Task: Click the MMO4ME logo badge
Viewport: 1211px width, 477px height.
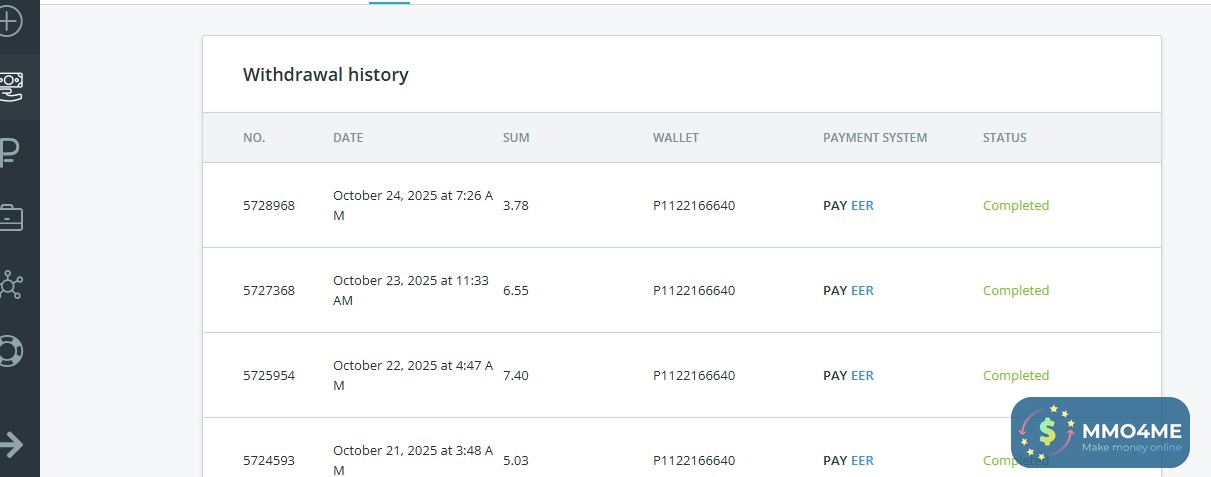Action: [x=1100, y=432]
